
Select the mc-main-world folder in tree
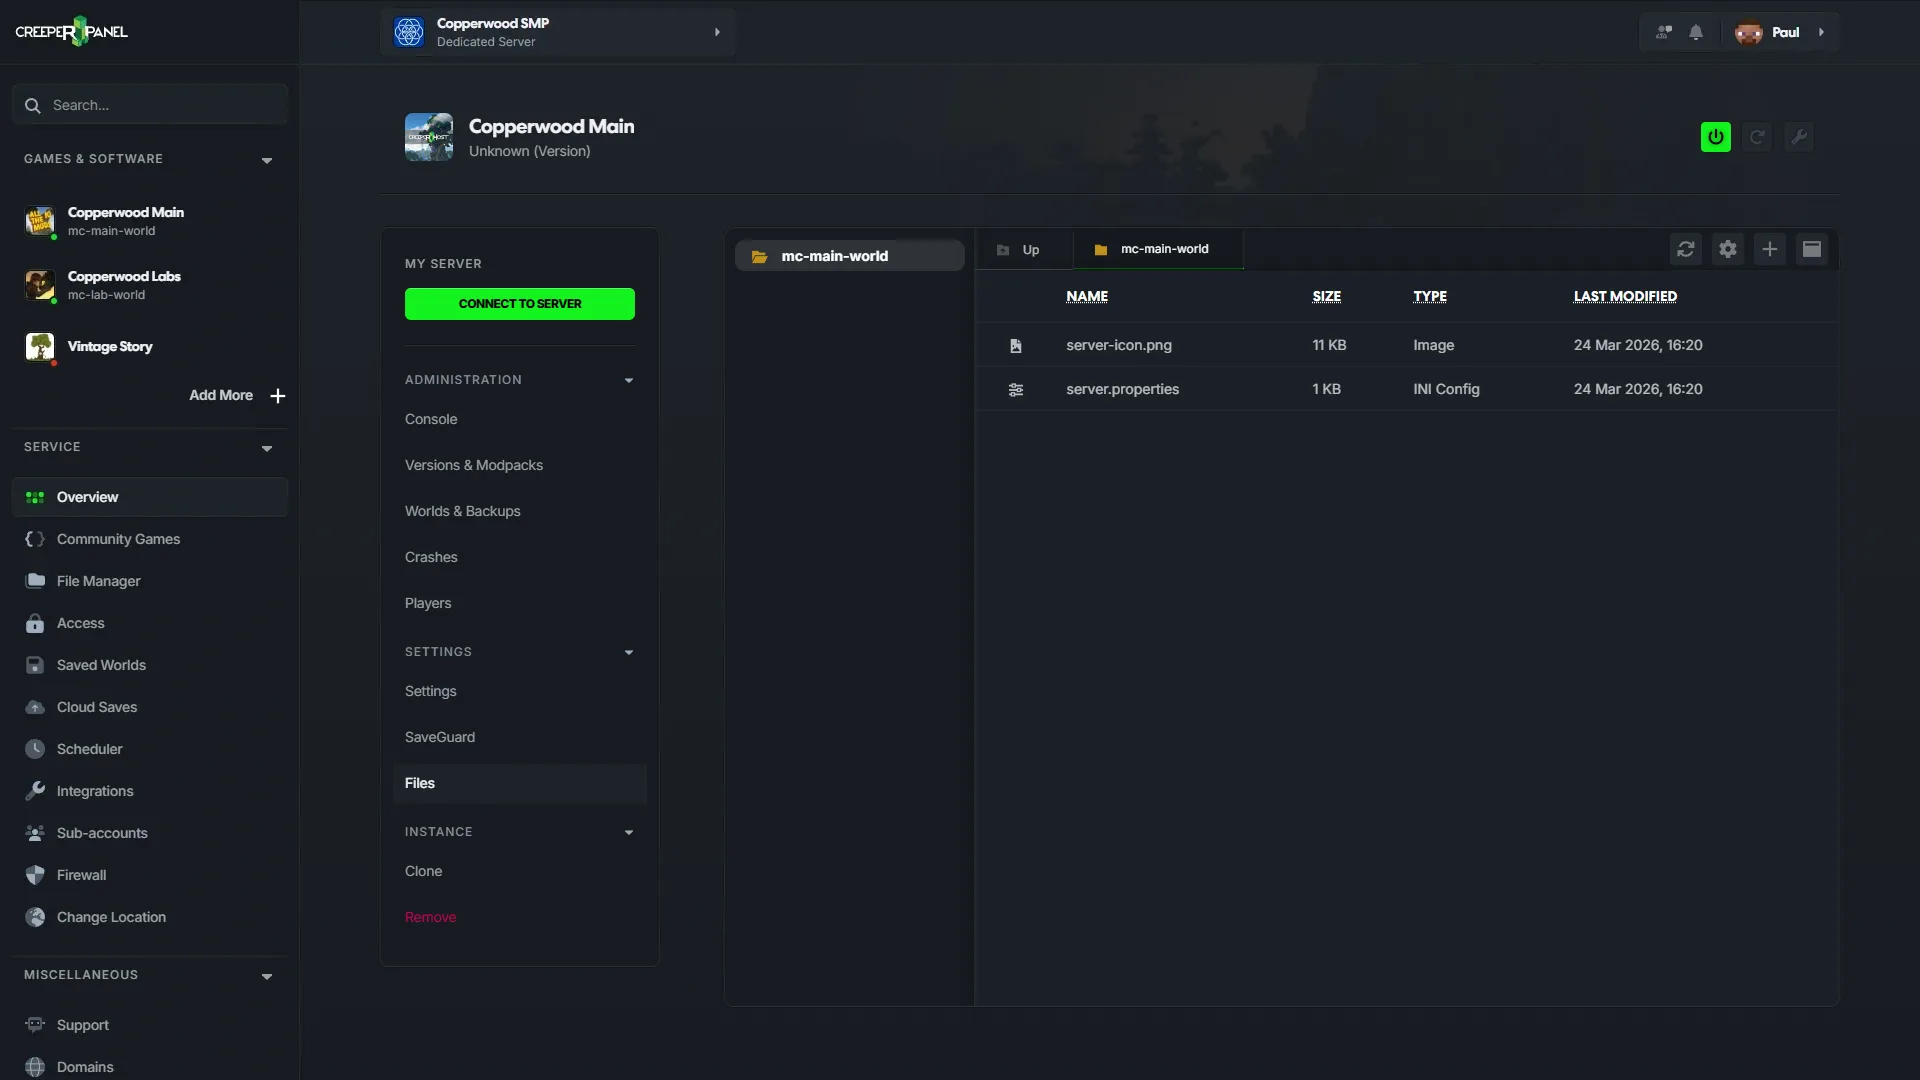point(850,256)
